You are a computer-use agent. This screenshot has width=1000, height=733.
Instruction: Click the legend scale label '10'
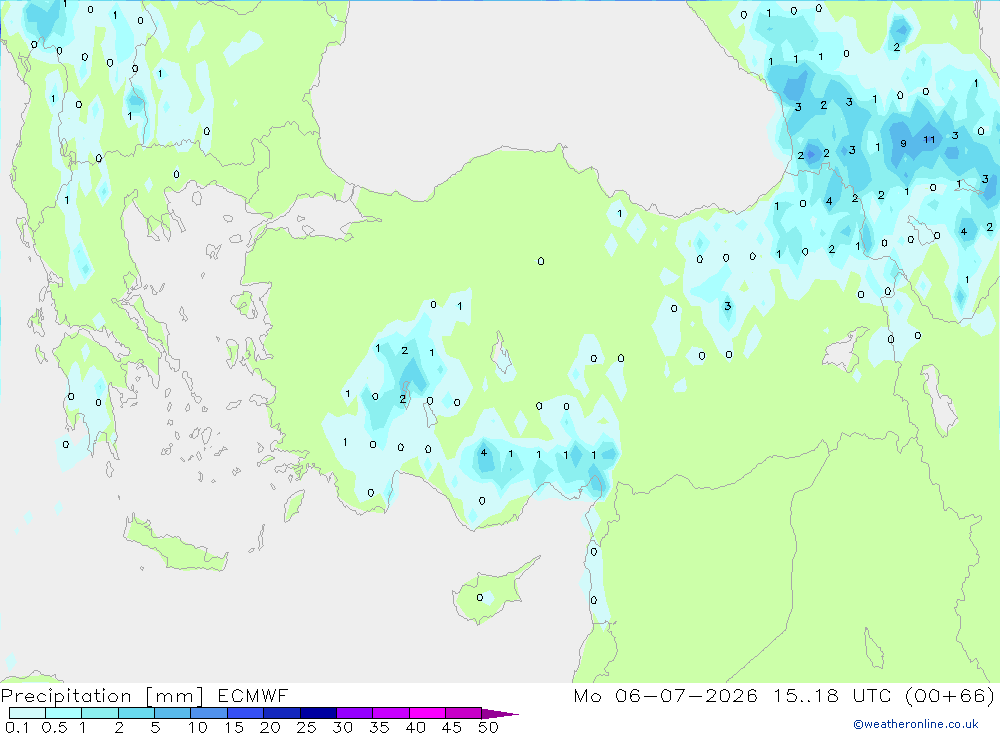(198, 727)
